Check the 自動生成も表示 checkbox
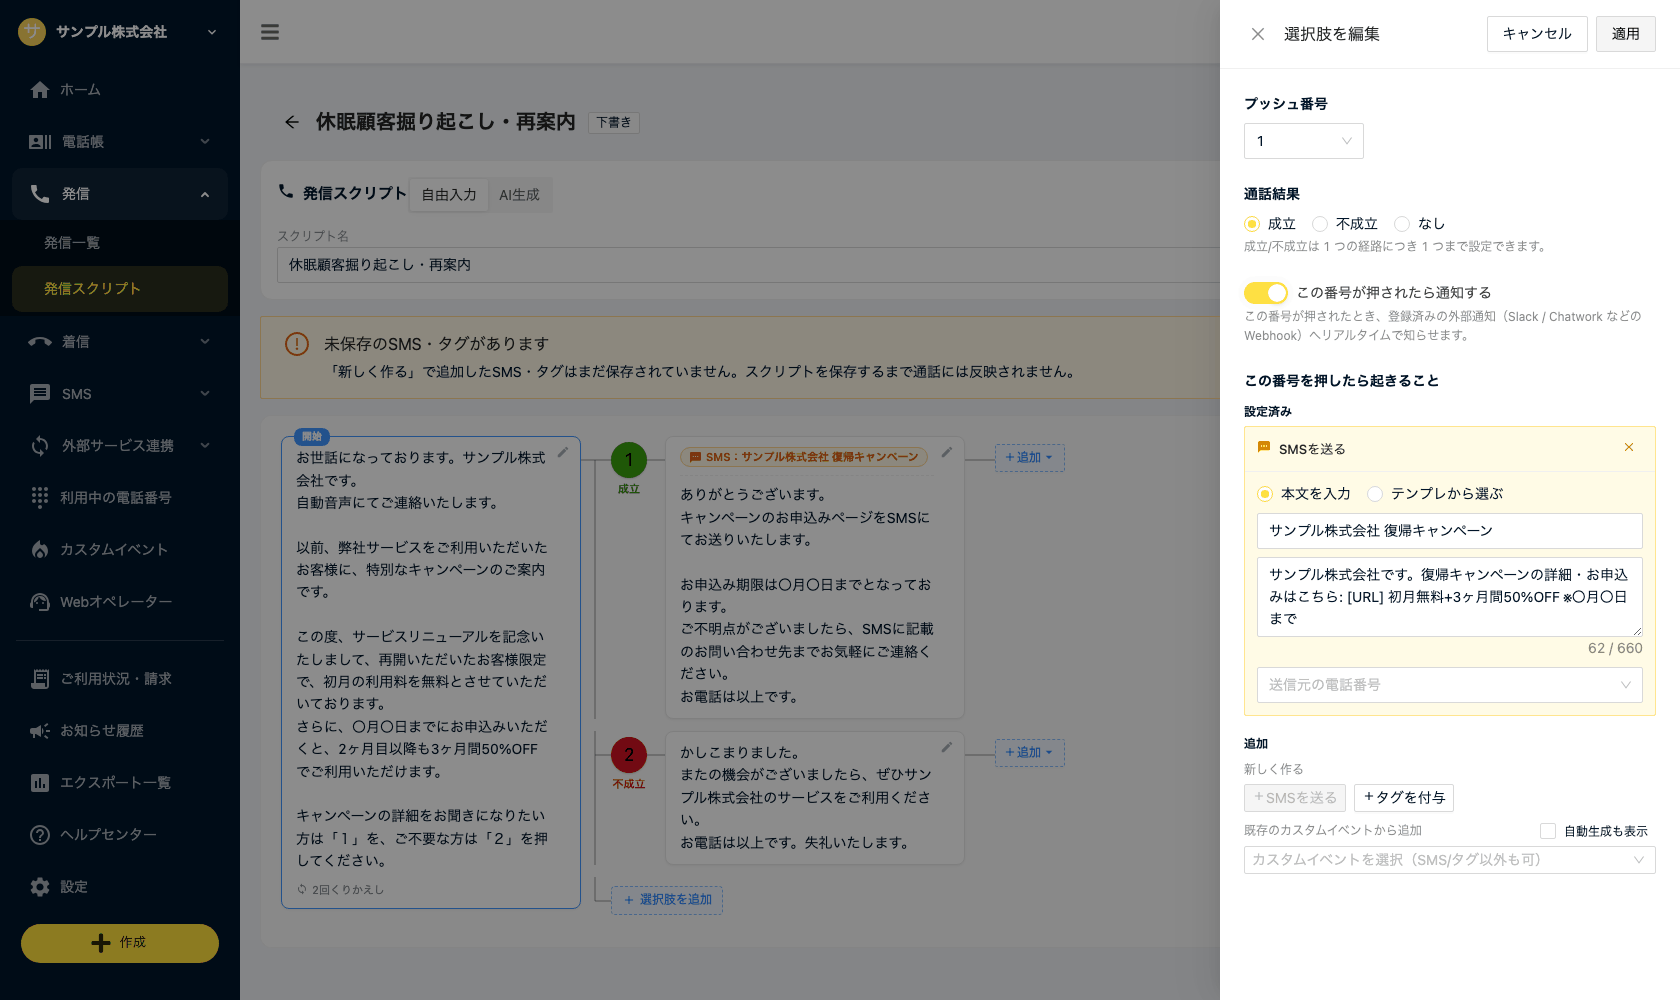Image resolution: width=1680 pixels, height=1000 pixels. (1548, 831)
